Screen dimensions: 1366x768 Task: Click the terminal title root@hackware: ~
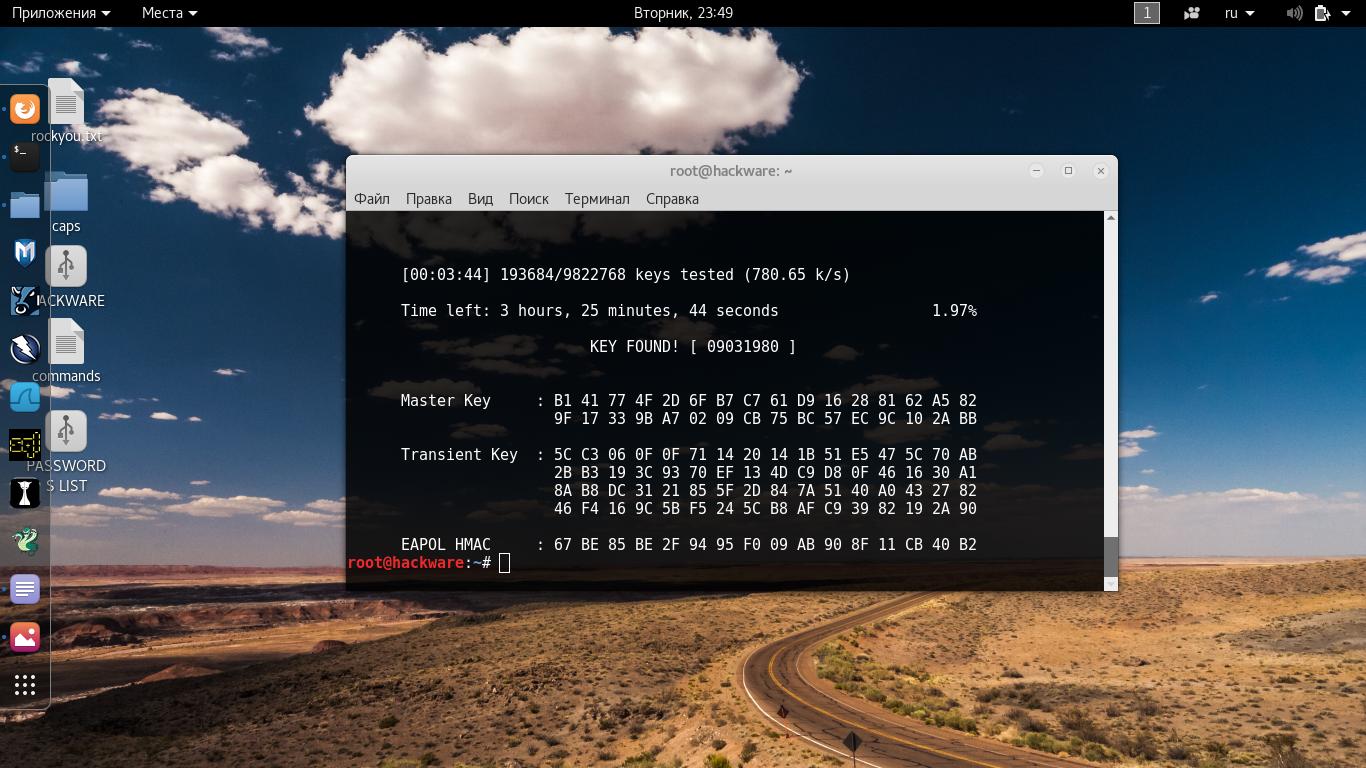tap(731, 171)
